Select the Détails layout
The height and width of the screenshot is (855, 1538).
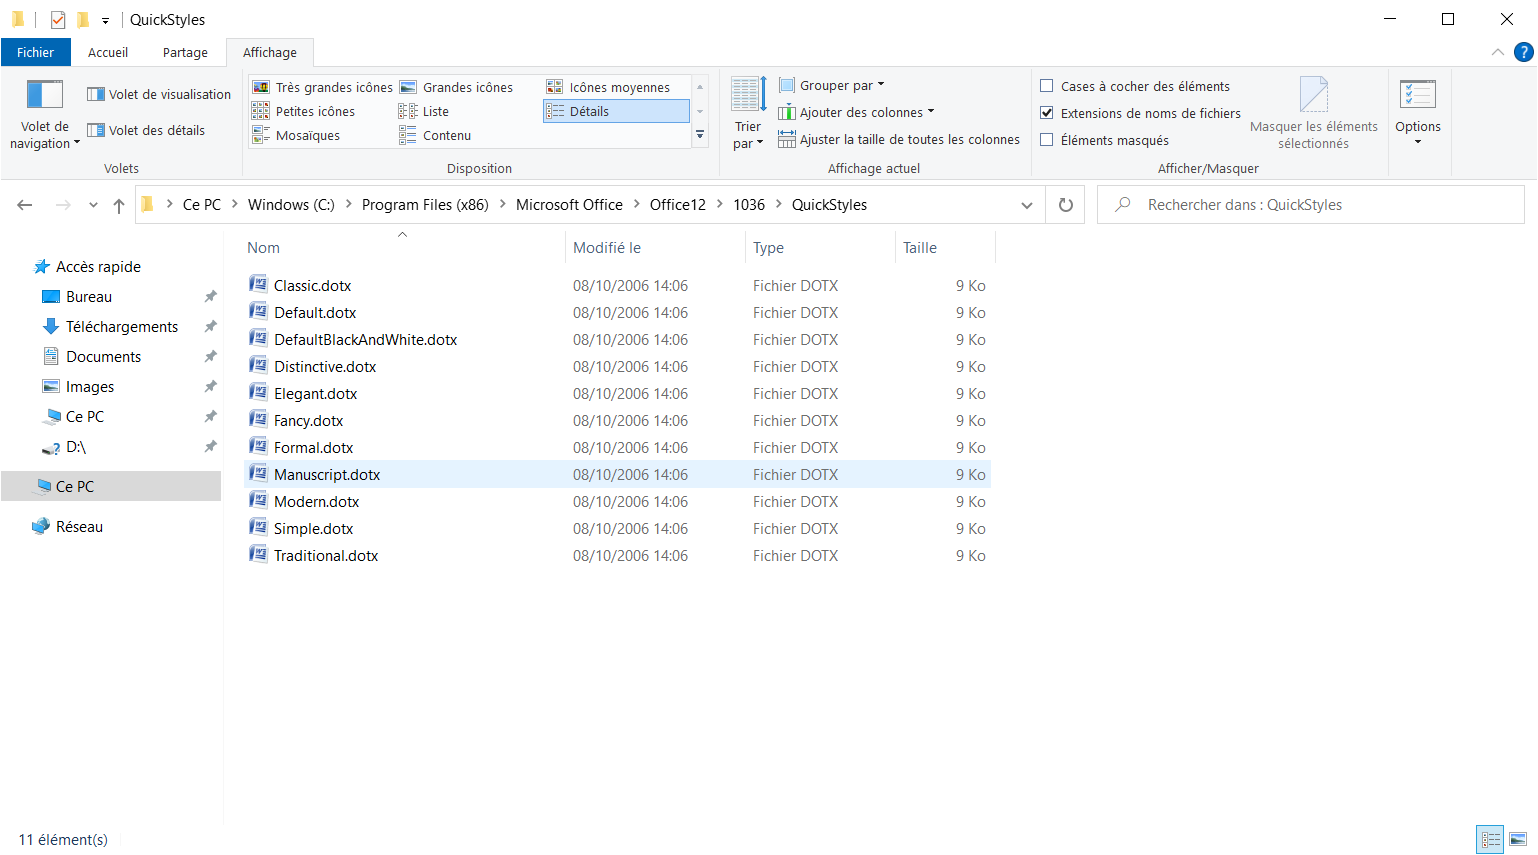coord(616,111)
